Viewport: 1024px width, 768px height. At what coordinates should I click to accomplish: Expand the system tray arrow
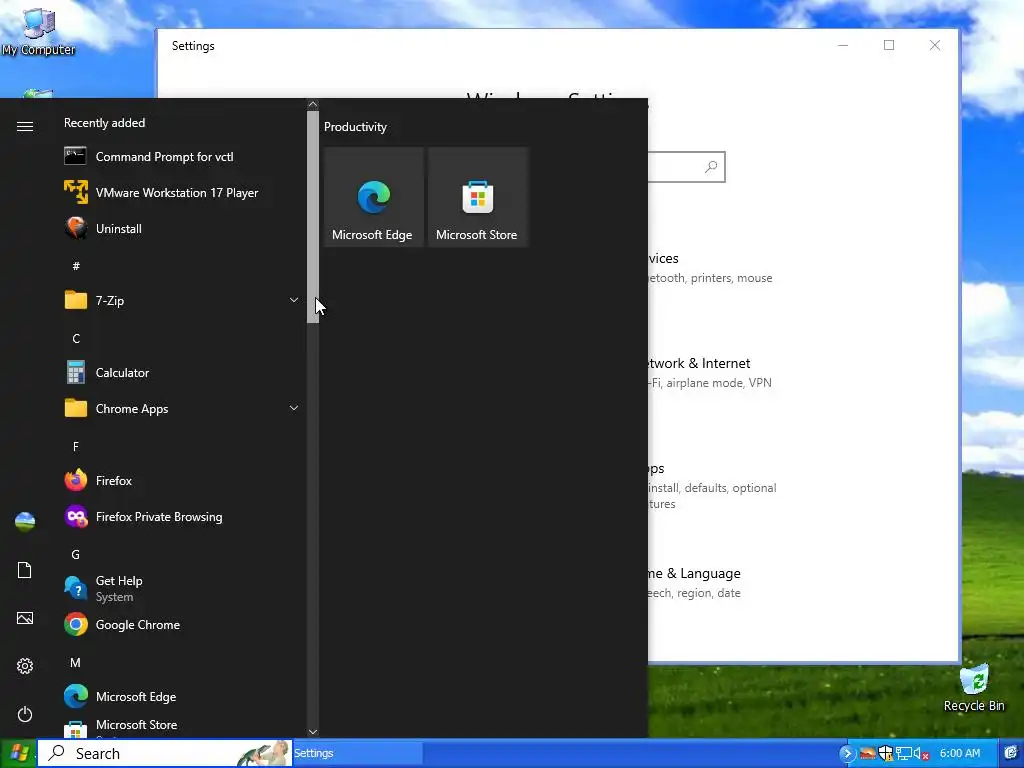(x=848, y=754)
